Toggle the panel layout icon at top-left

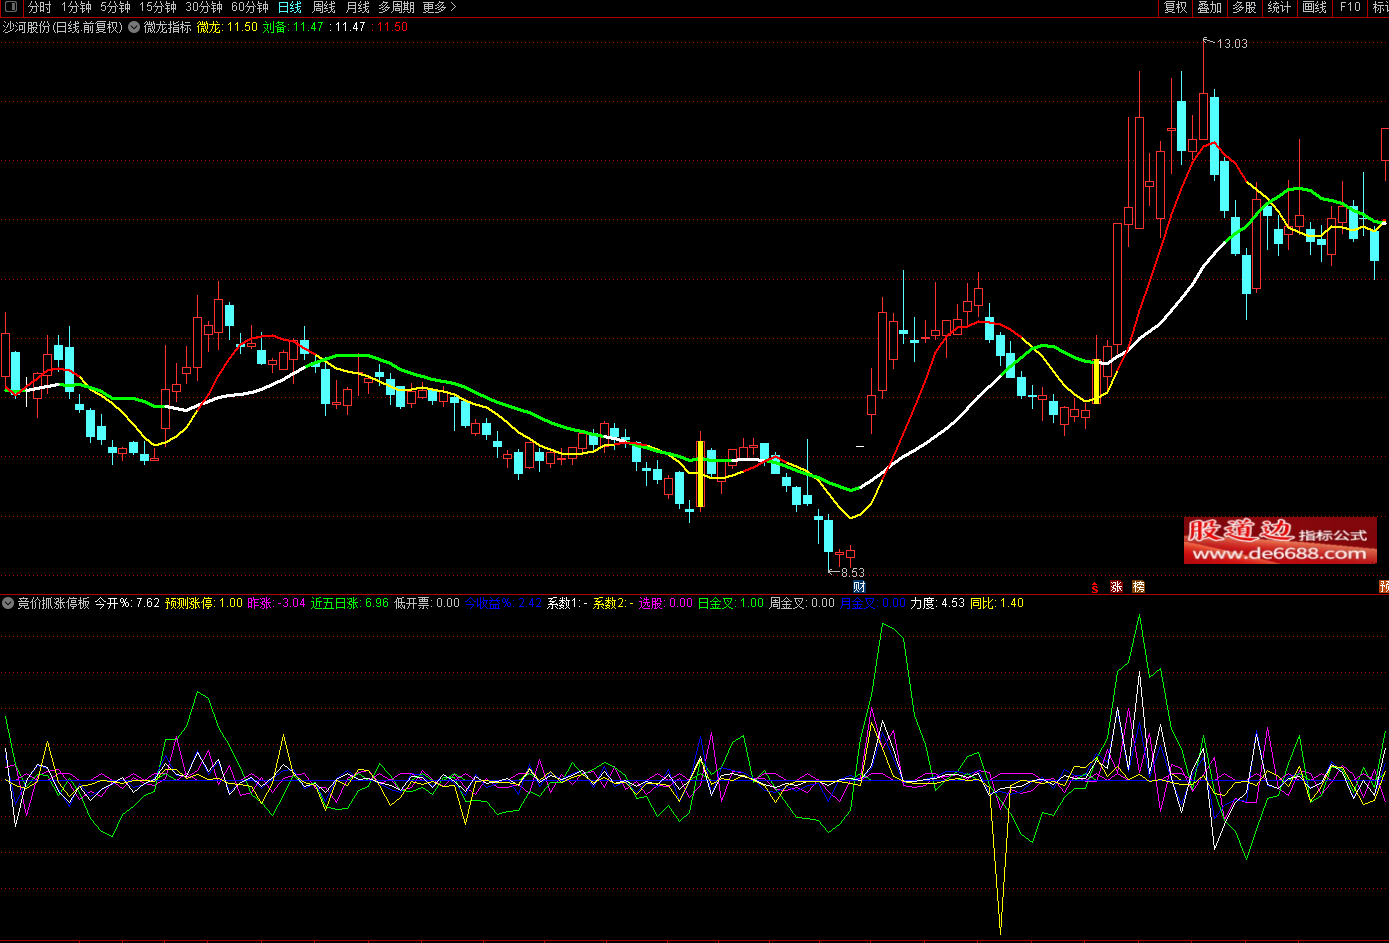coord(10,7)
